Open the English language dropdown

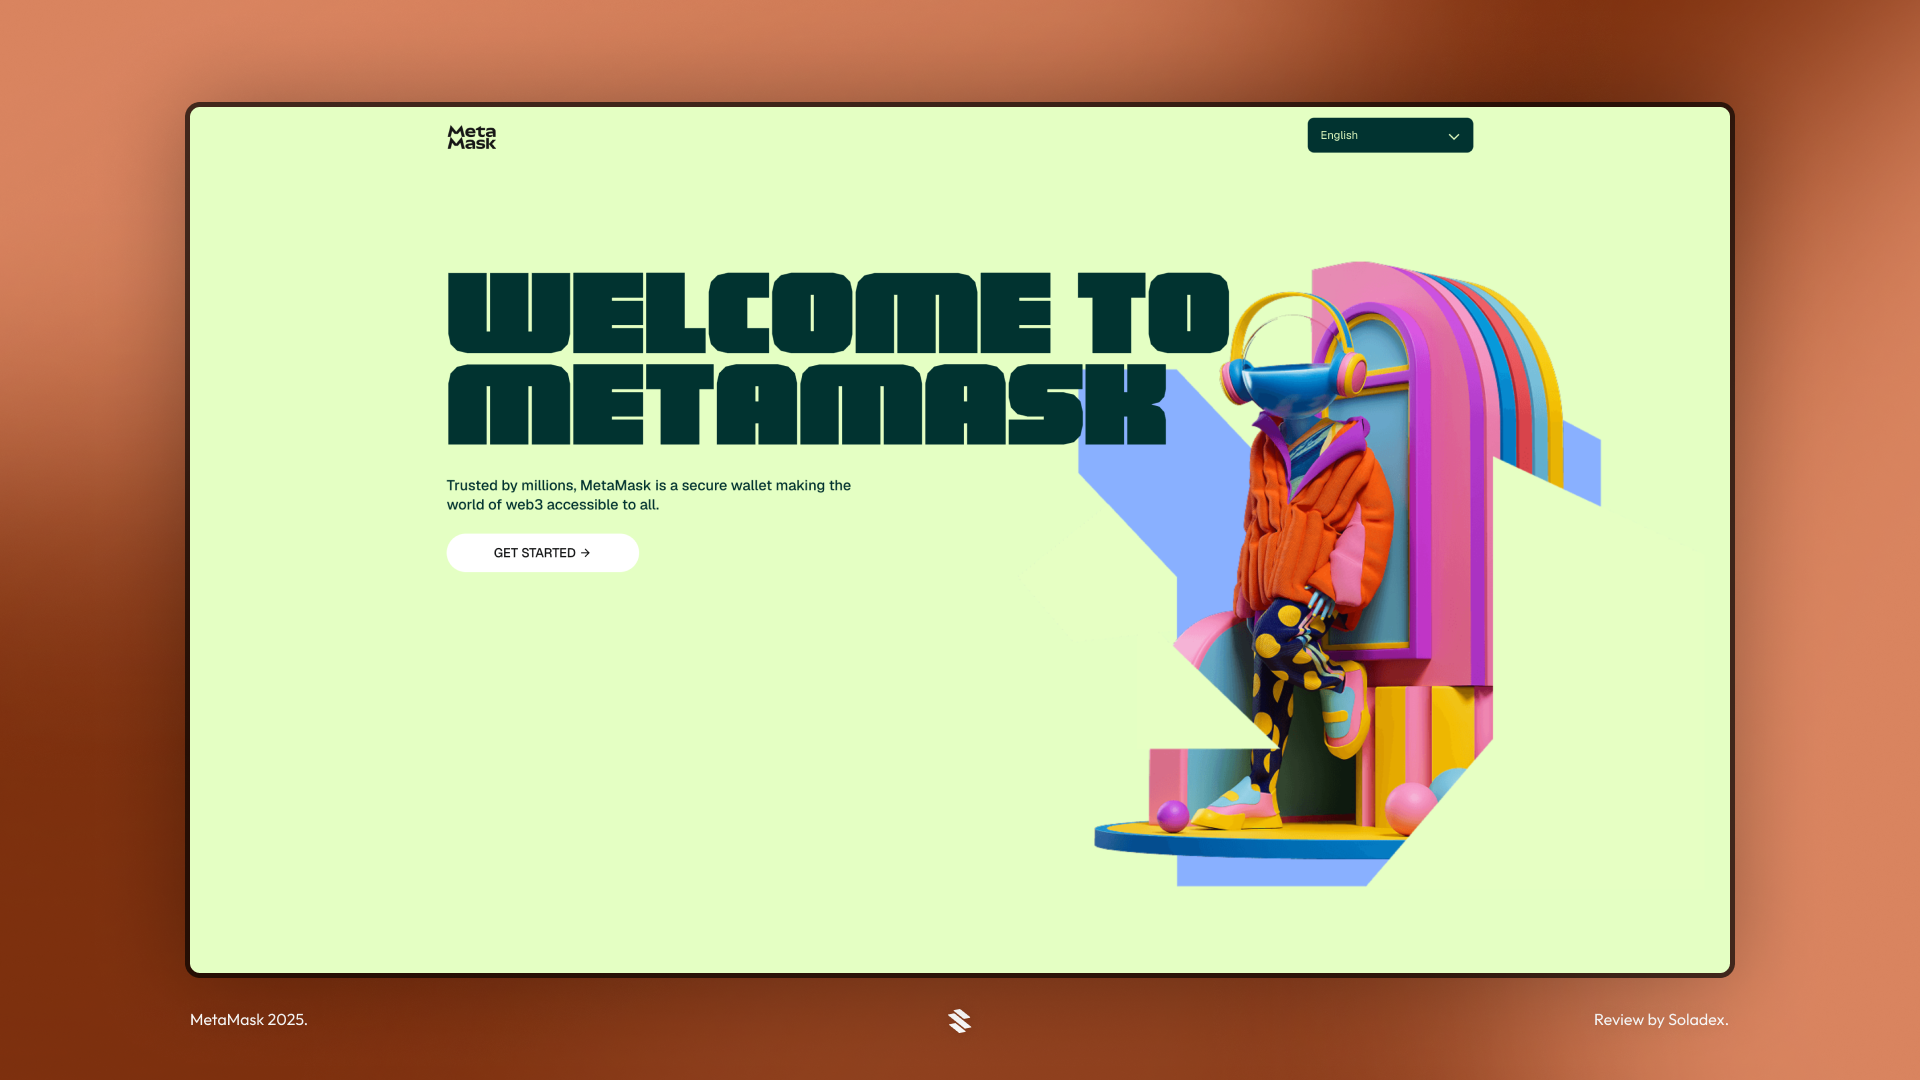pyautogui.click(x=1389, y=135)
